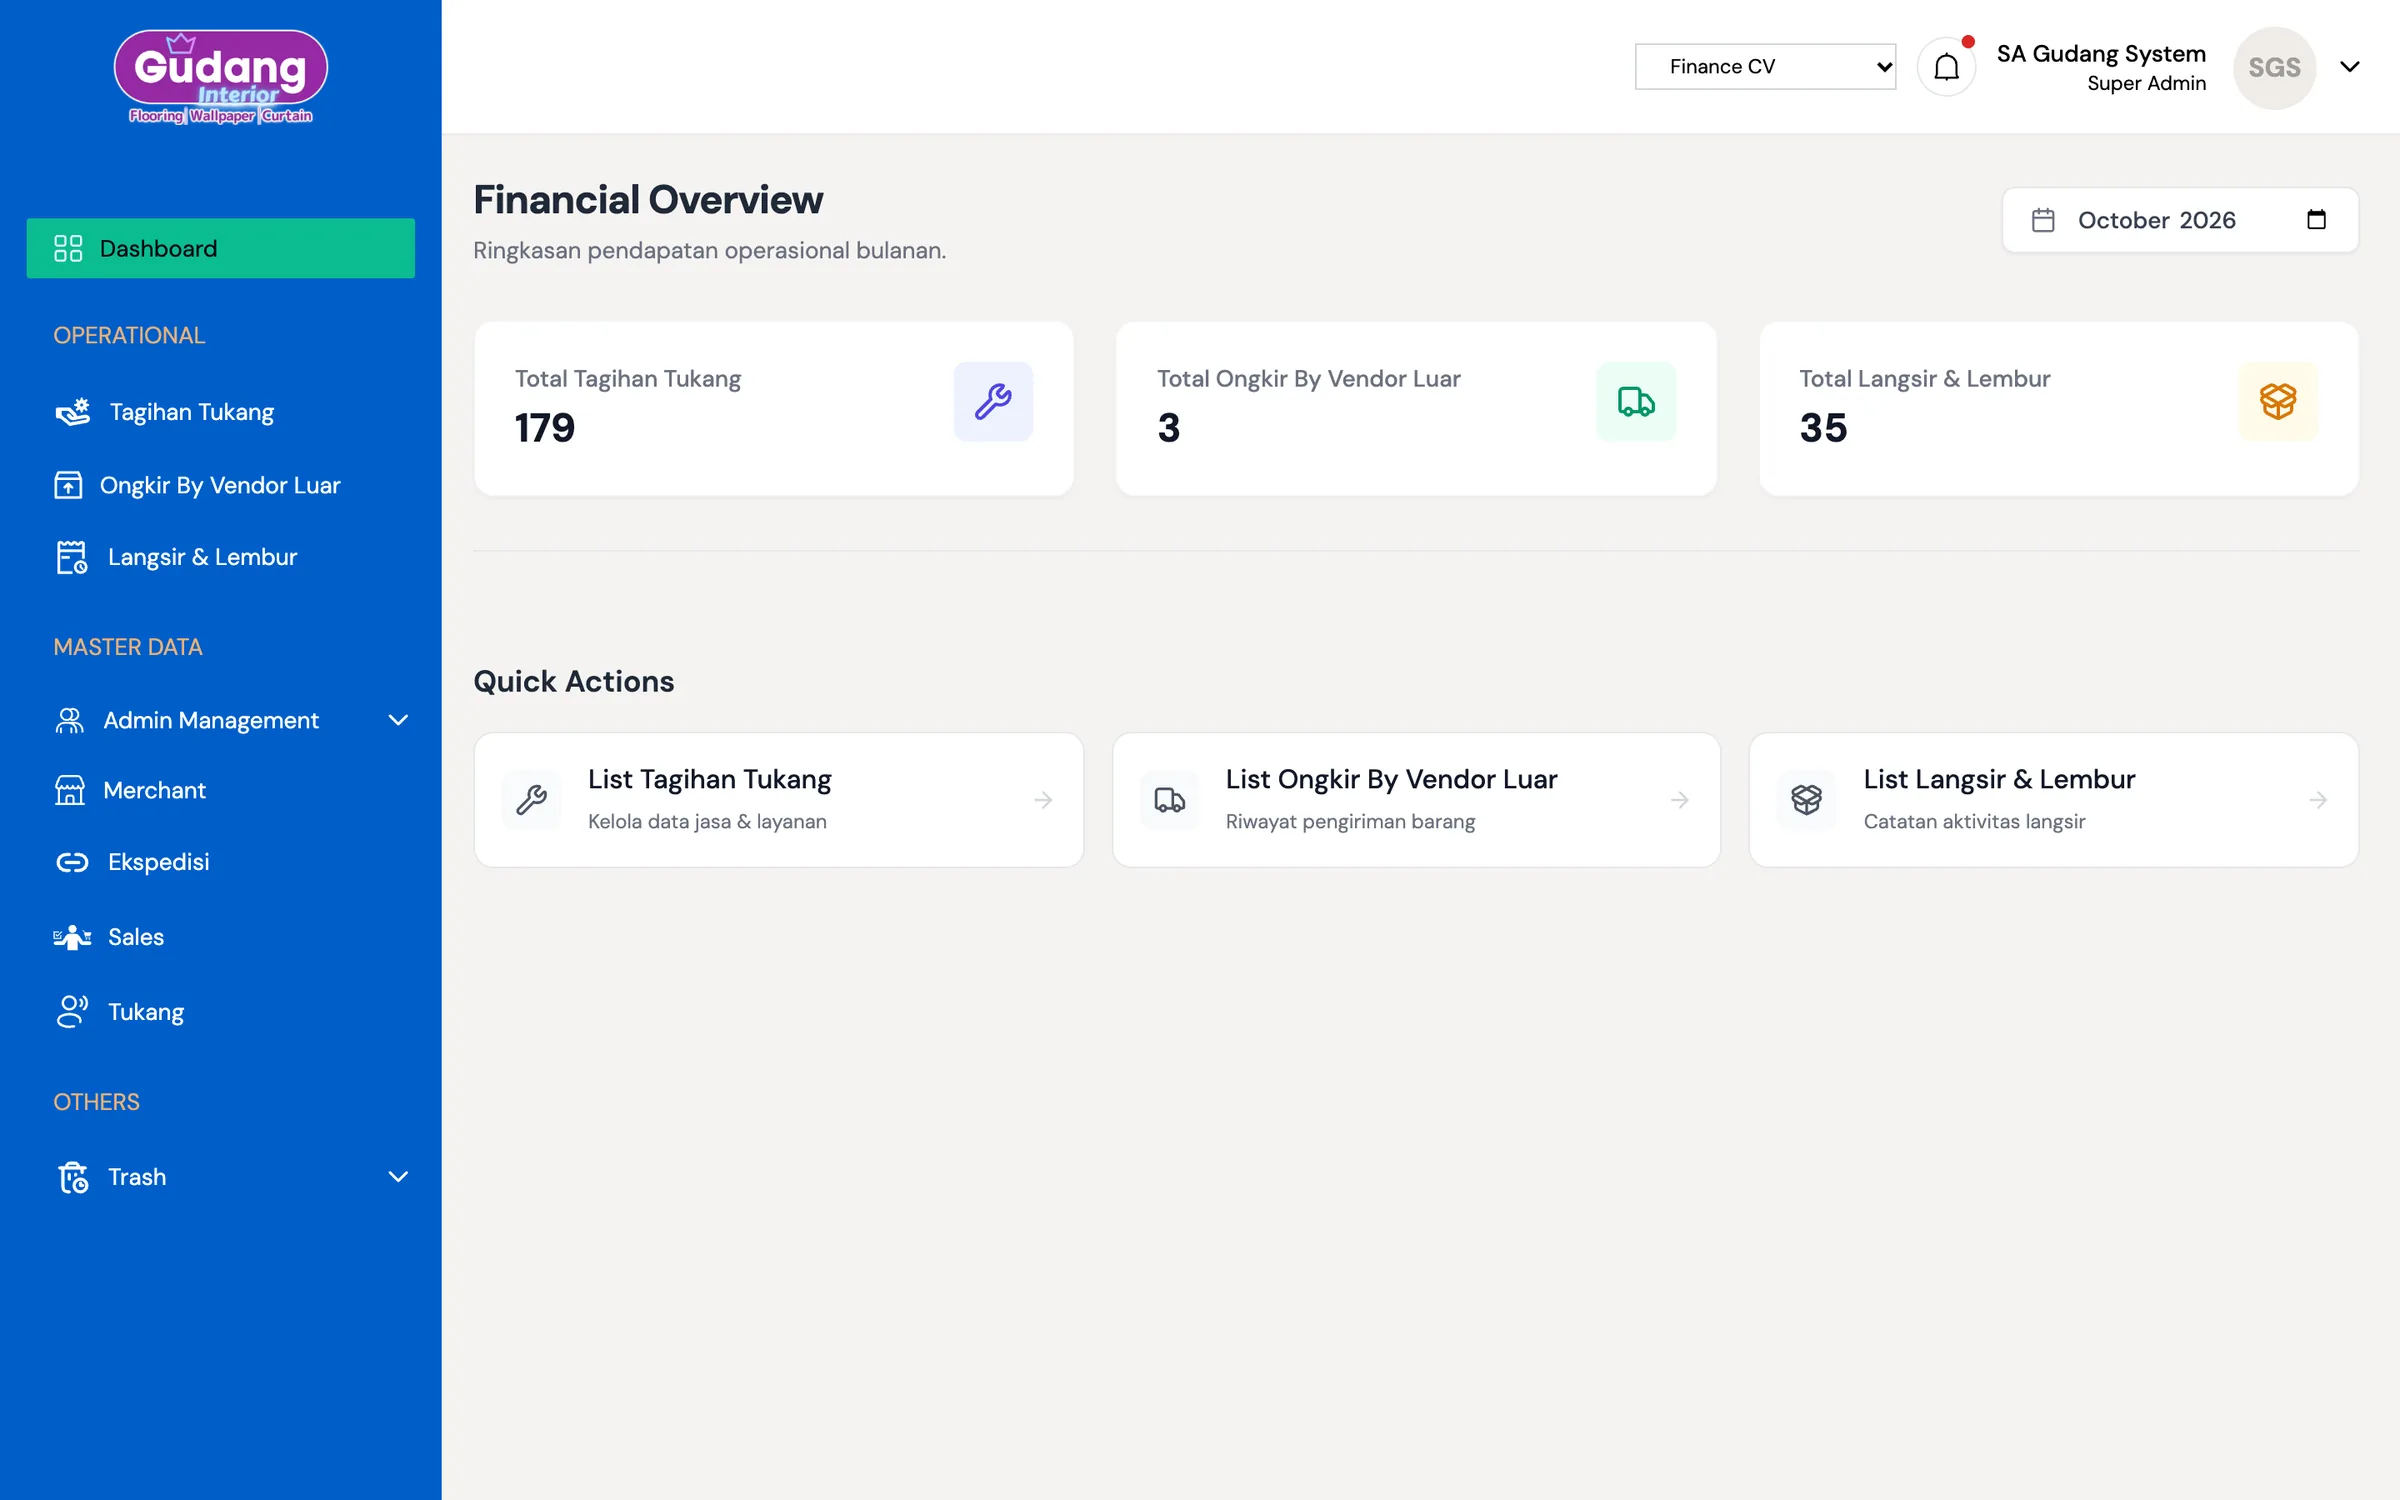Click the Tagihan Tukang sidebar icon
The image size is (2400, 1500).
(x=72, y=412)
